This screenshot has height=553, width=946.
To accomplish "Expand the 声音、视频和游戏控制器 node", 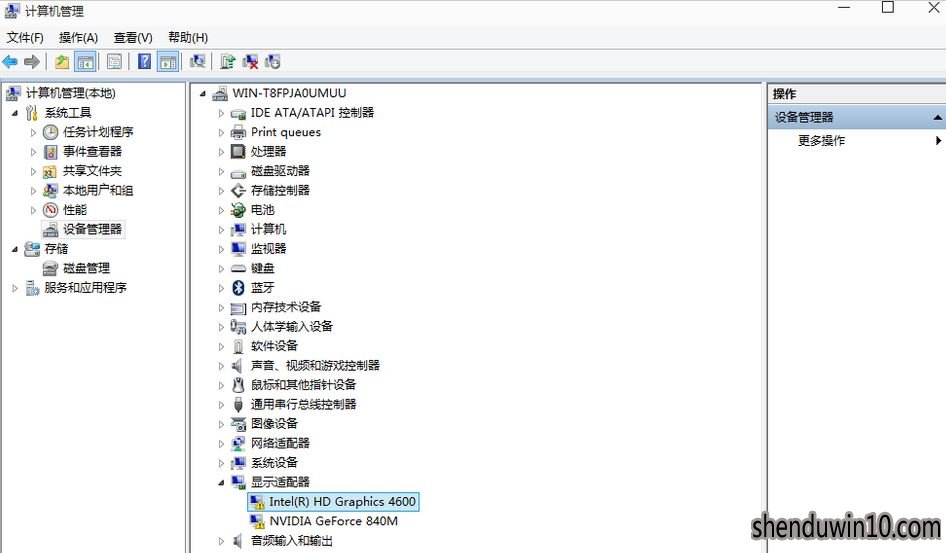I will [x=221, y=365].
